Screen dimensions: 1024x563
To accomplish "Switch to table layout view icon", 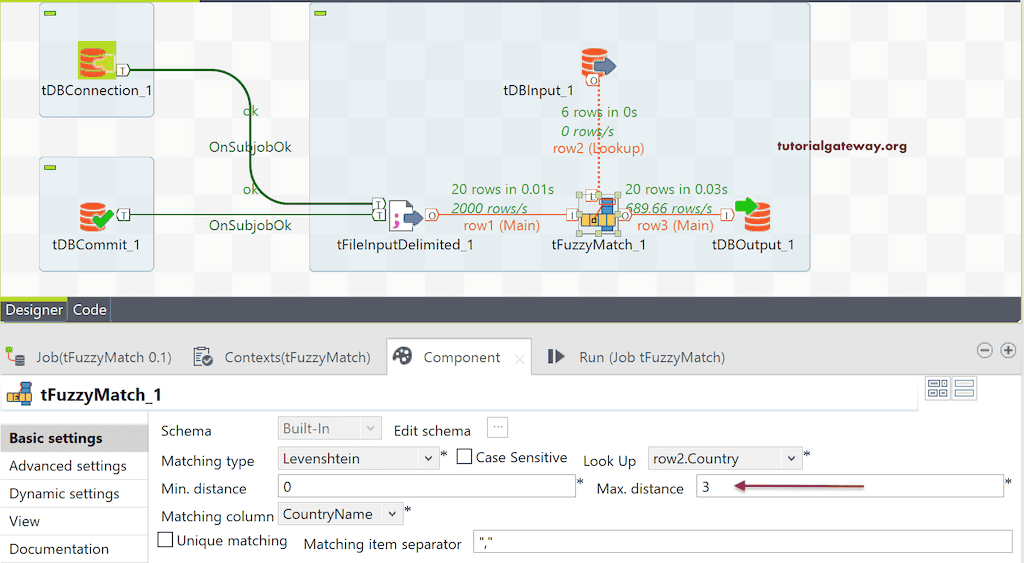I will (x=938, y=389).
